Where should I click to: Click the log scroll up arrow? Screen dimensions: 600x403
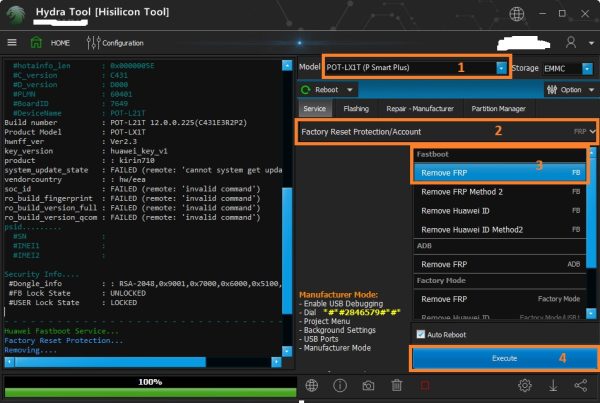287,65
